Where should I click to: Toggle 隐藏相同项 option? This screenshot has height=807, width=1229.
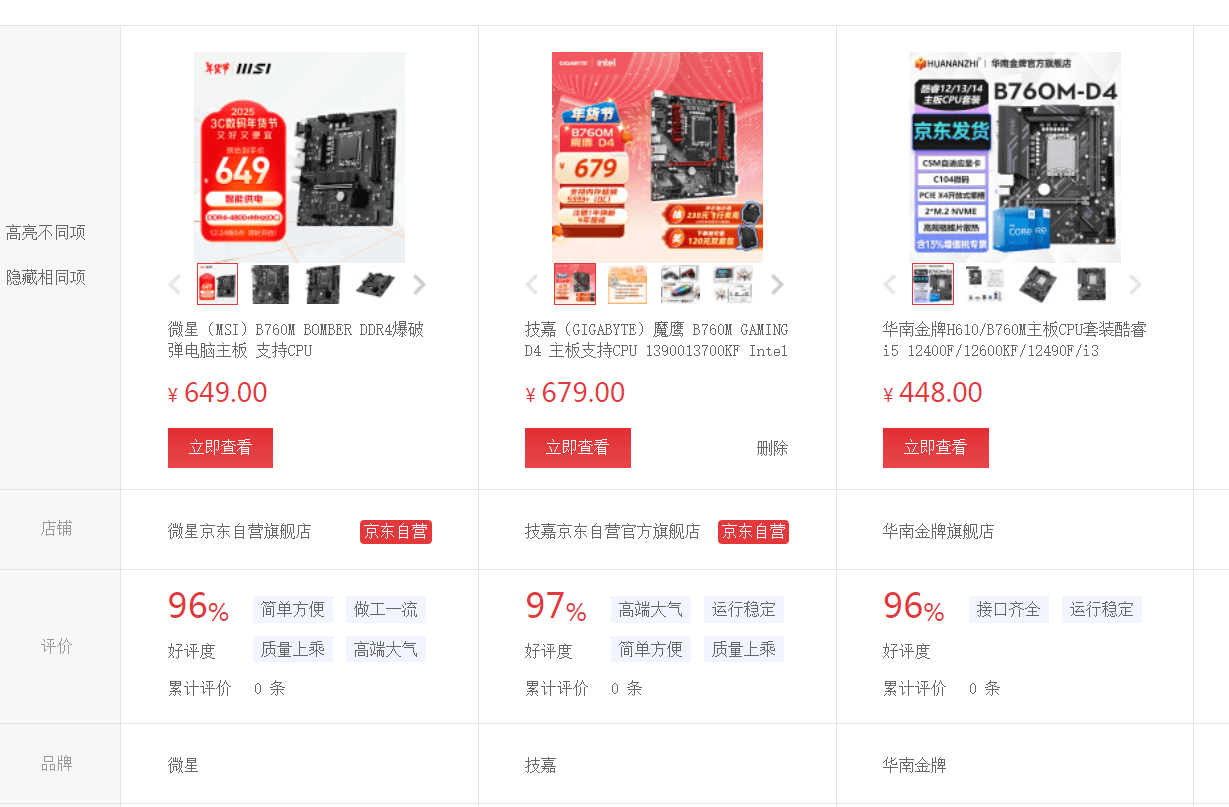(x=46, y=277)
